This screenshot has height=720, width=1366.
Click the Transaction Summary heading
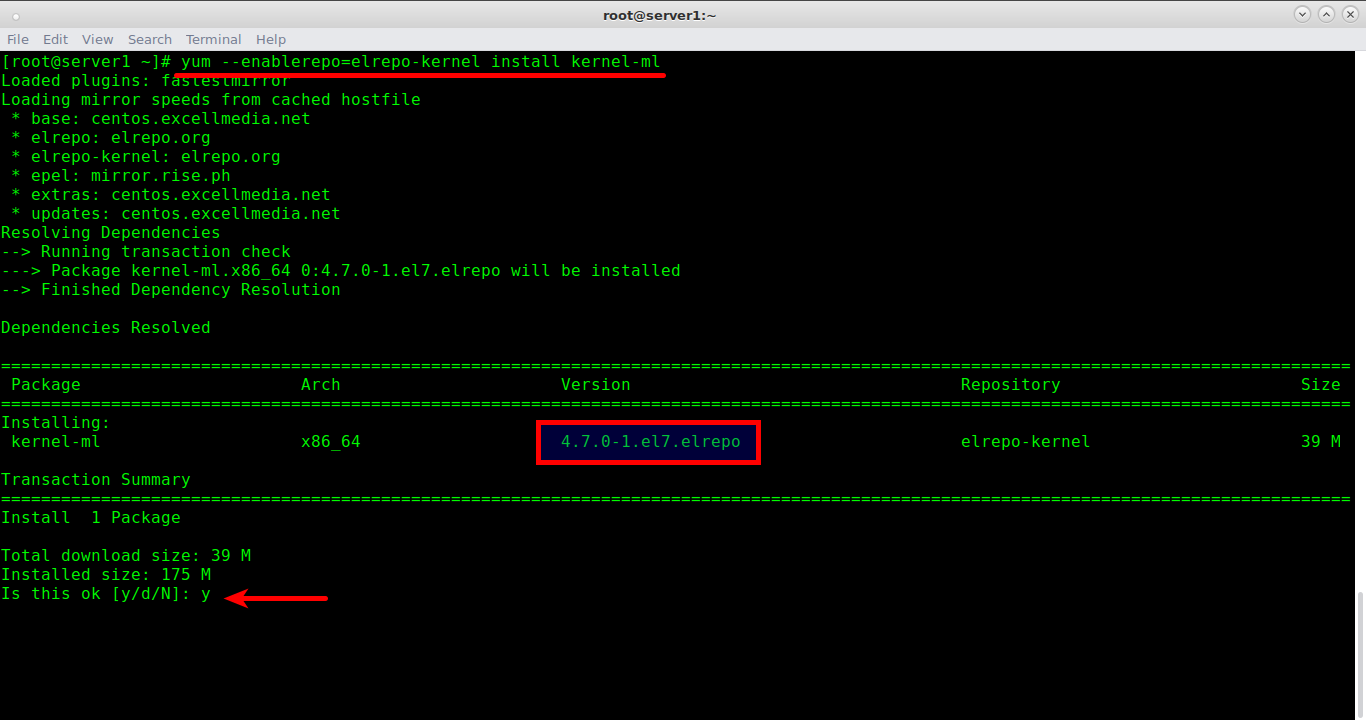[x=96, y=480]
